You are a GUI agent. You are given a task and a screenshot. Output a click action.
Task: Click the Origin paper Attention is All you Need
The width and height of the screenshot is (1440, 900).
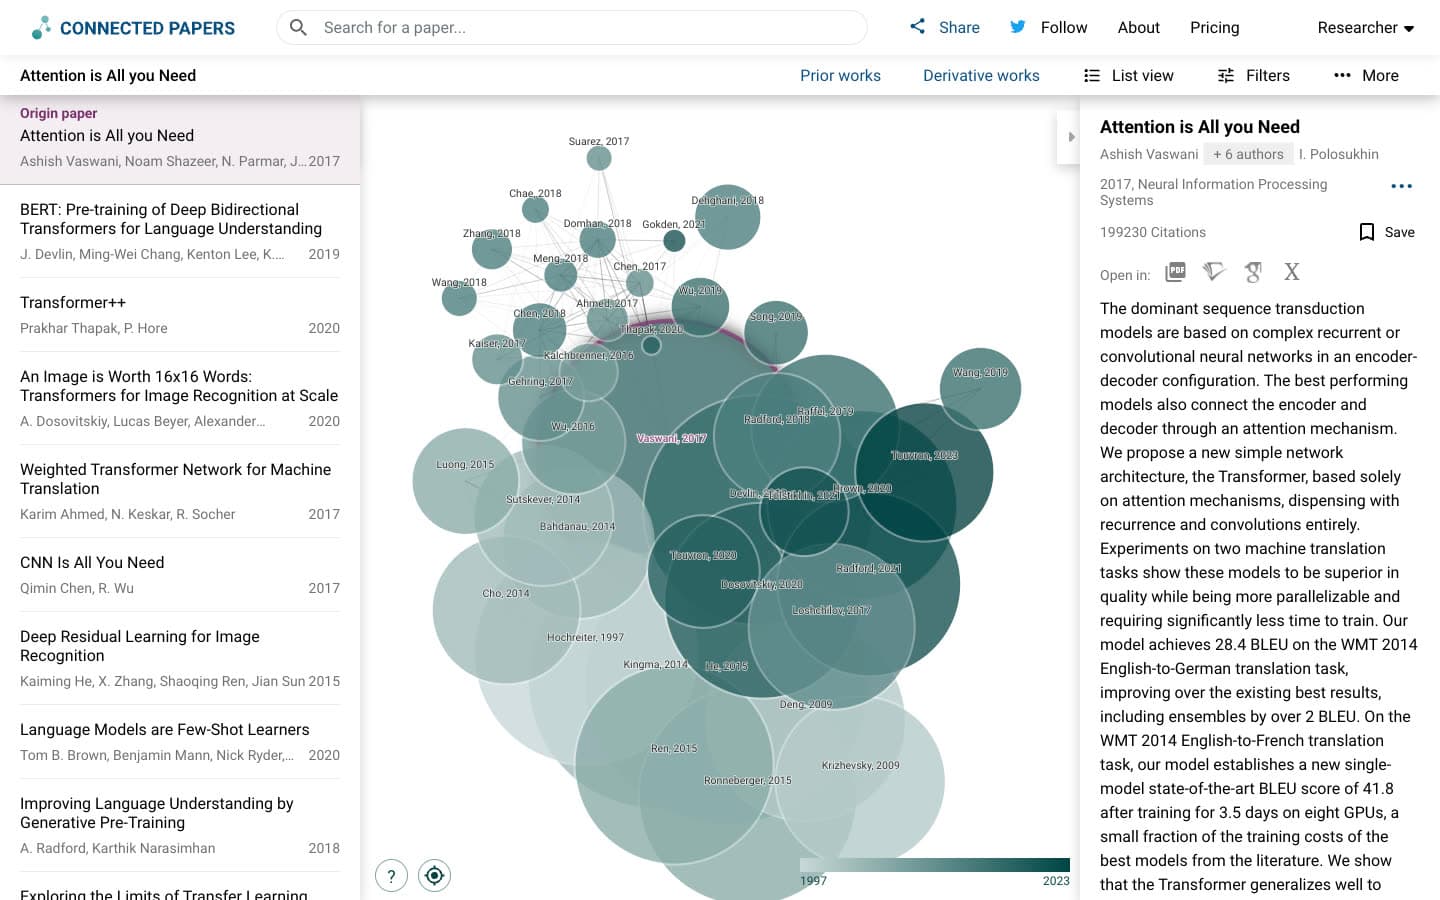point(180,140)
